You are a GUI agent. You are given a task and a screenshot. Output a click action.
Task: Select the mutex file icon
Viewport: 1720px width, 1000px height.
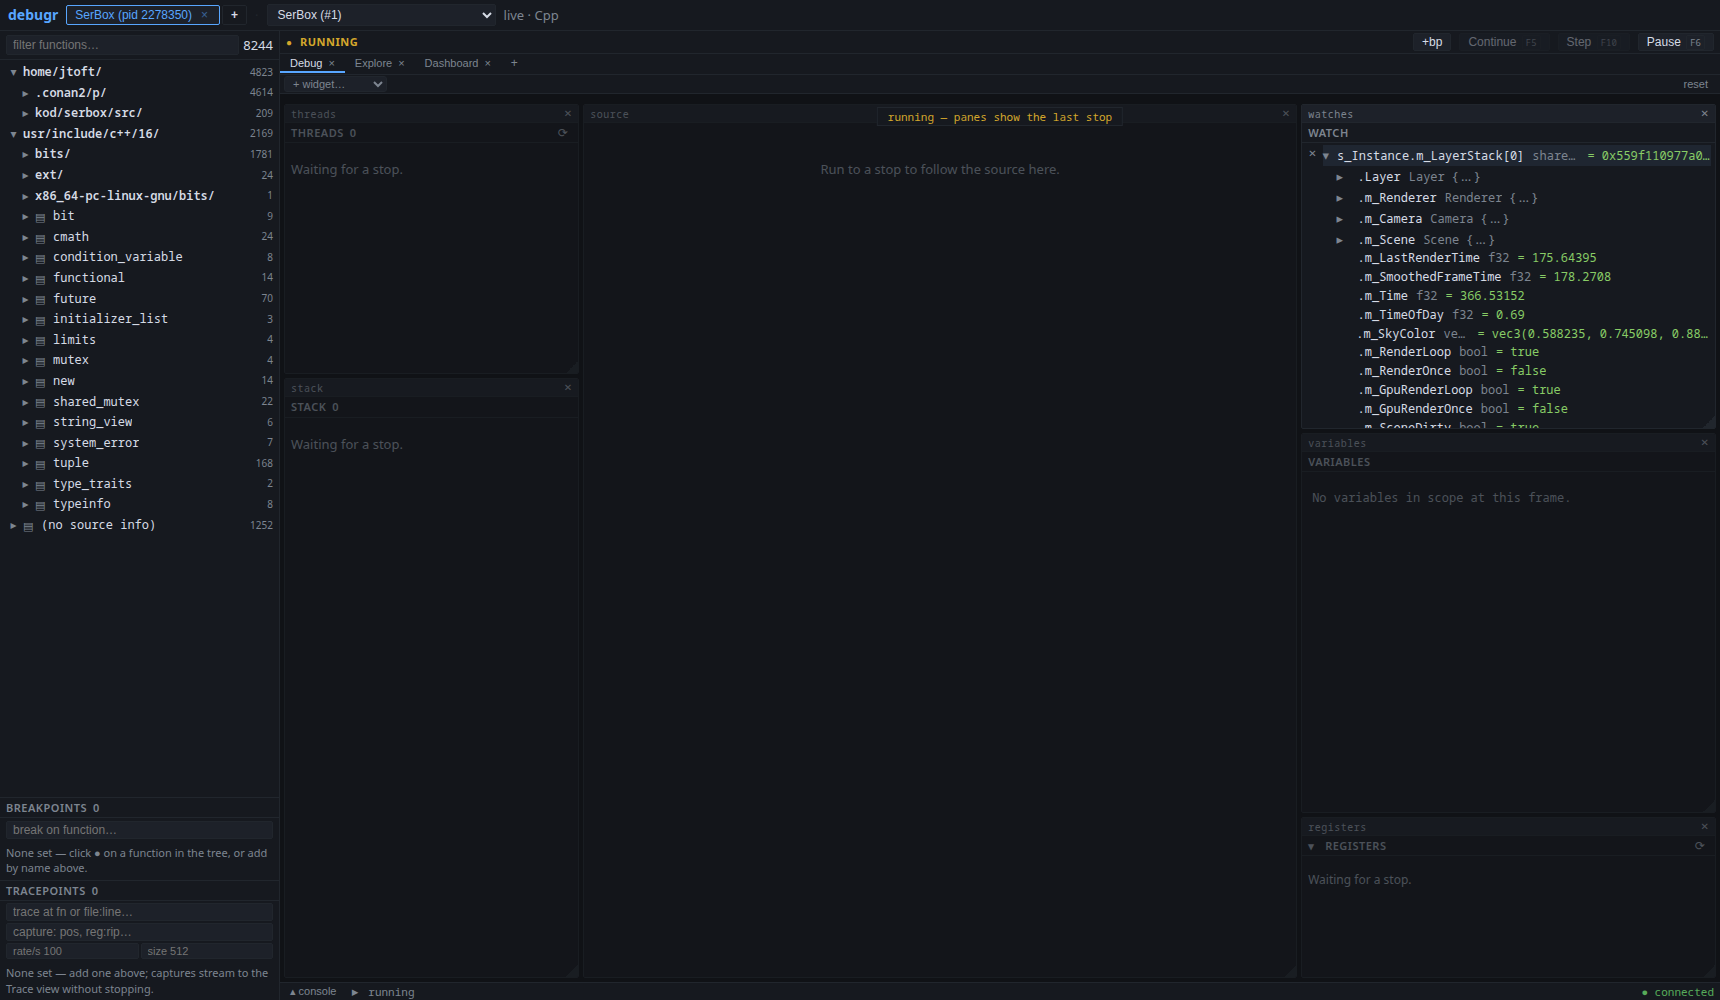click(40, 361)
